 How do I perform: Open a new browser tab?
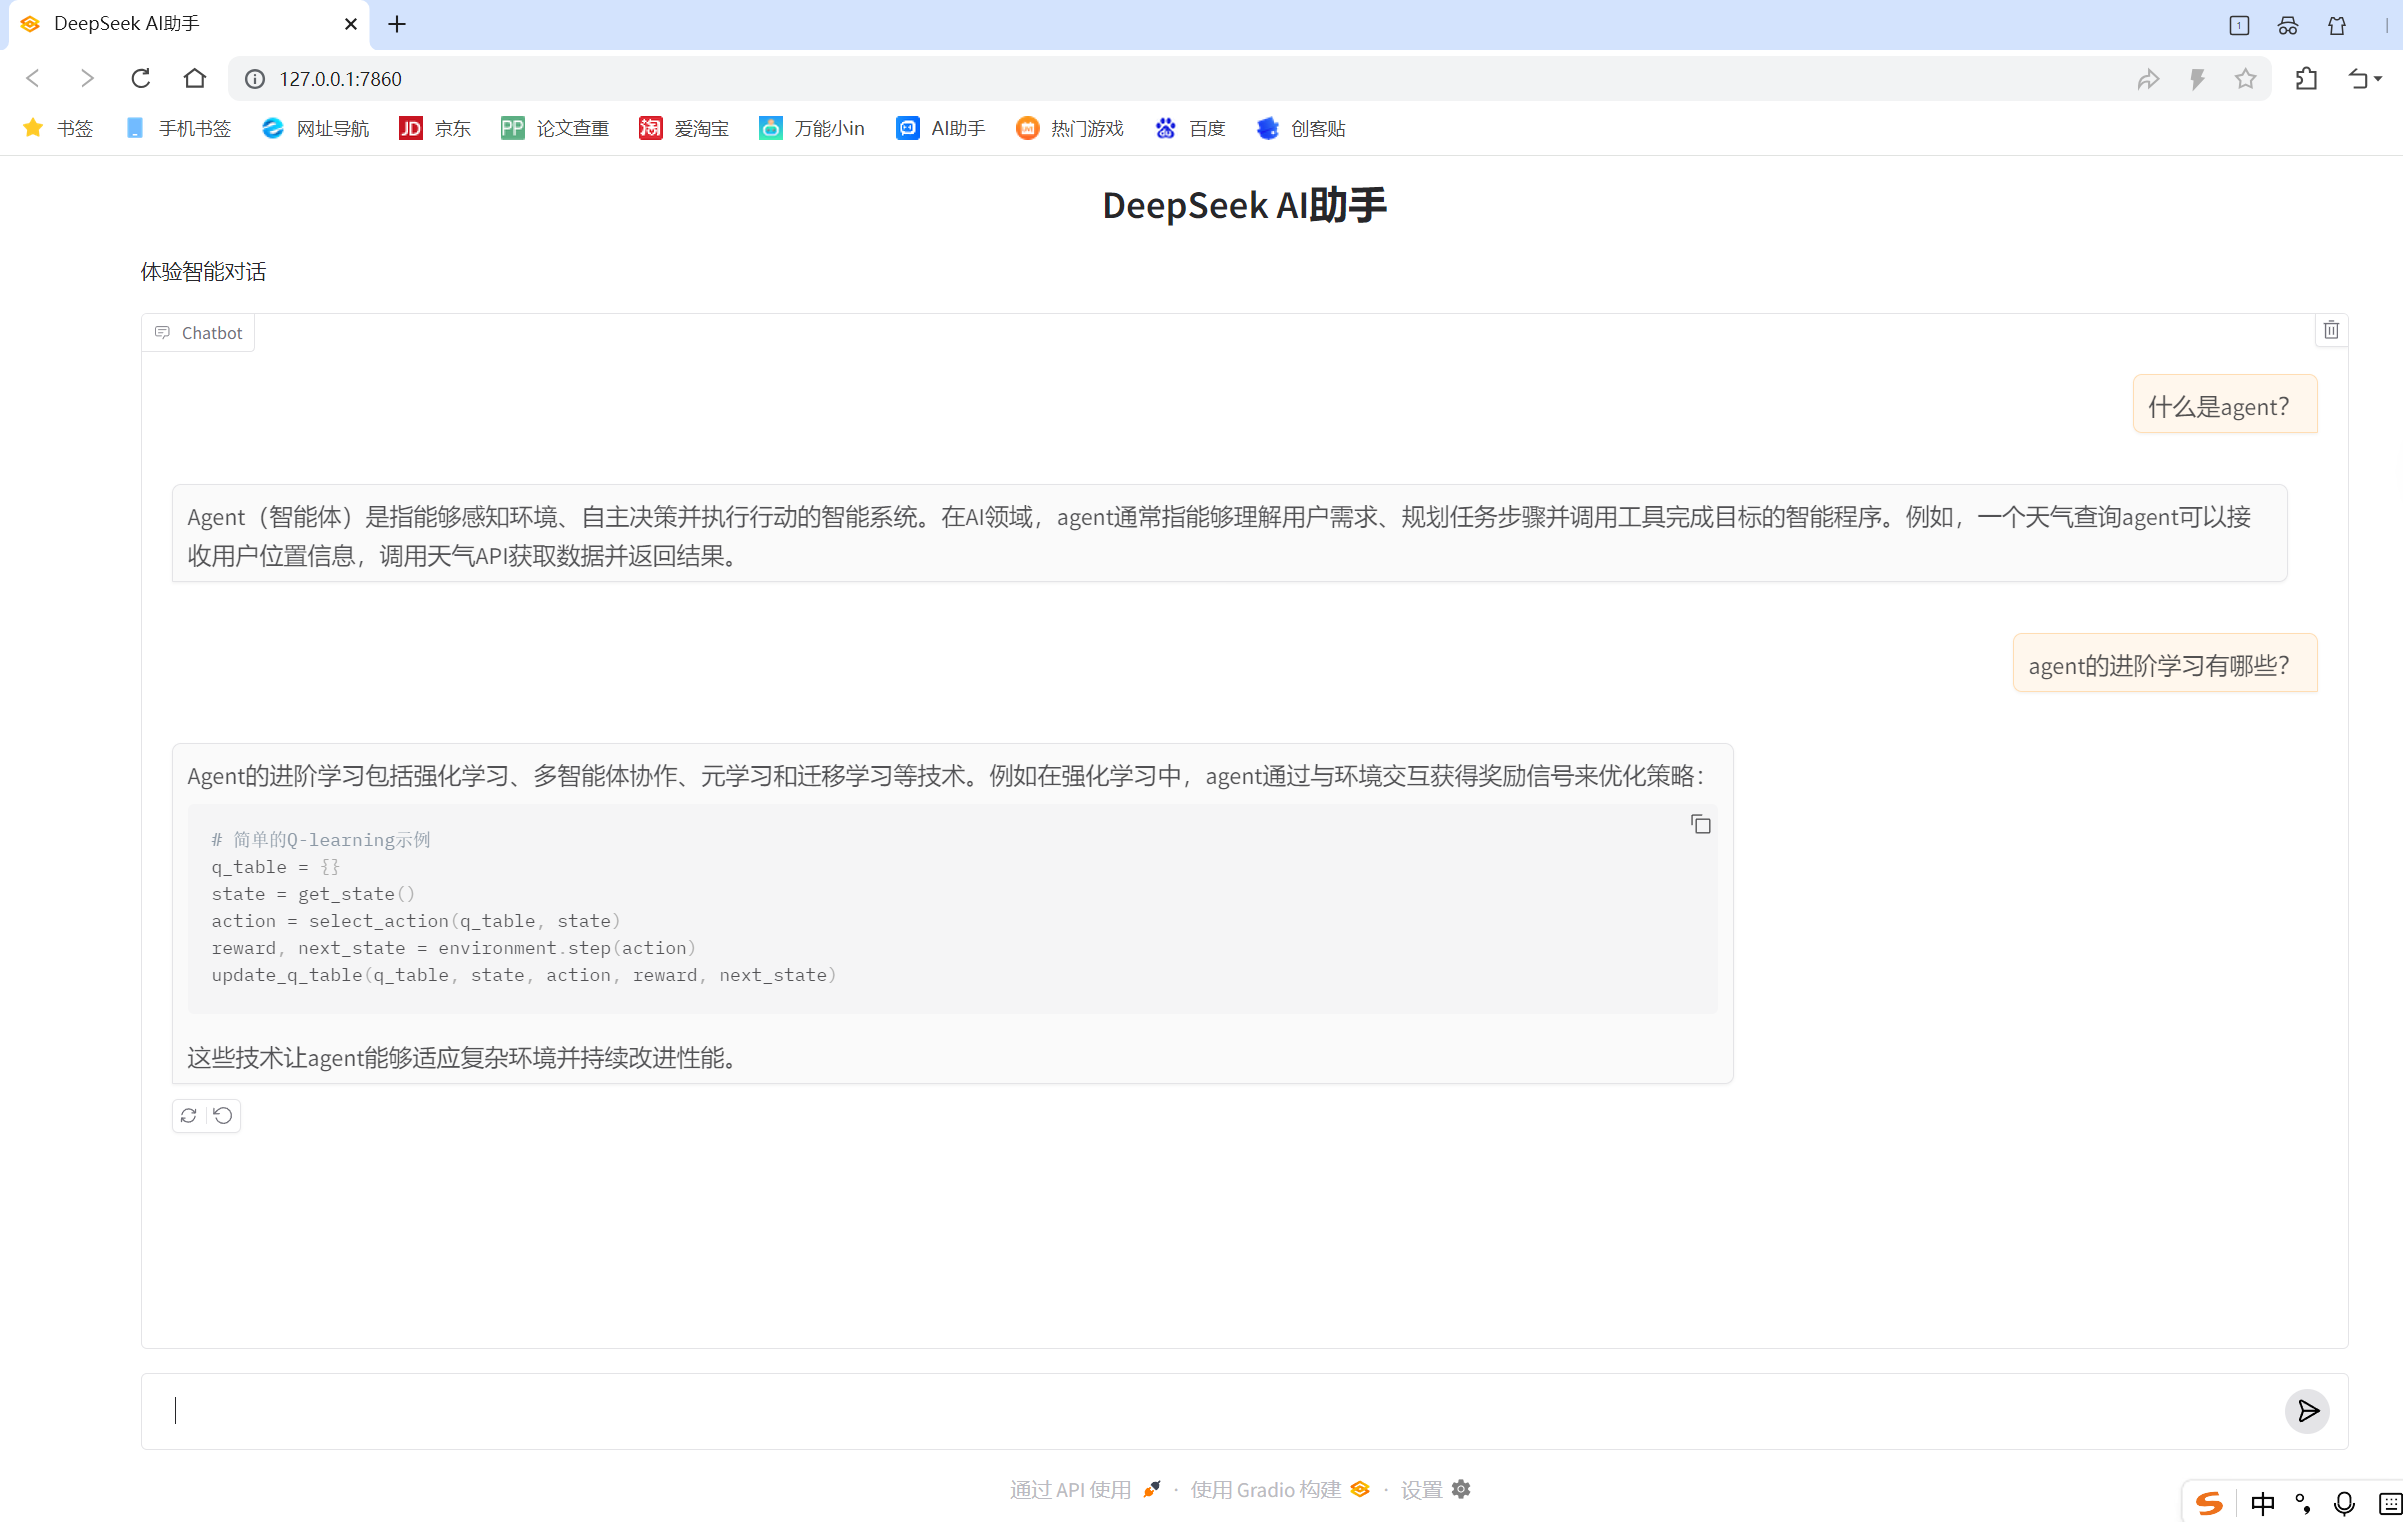click(397, 24)
